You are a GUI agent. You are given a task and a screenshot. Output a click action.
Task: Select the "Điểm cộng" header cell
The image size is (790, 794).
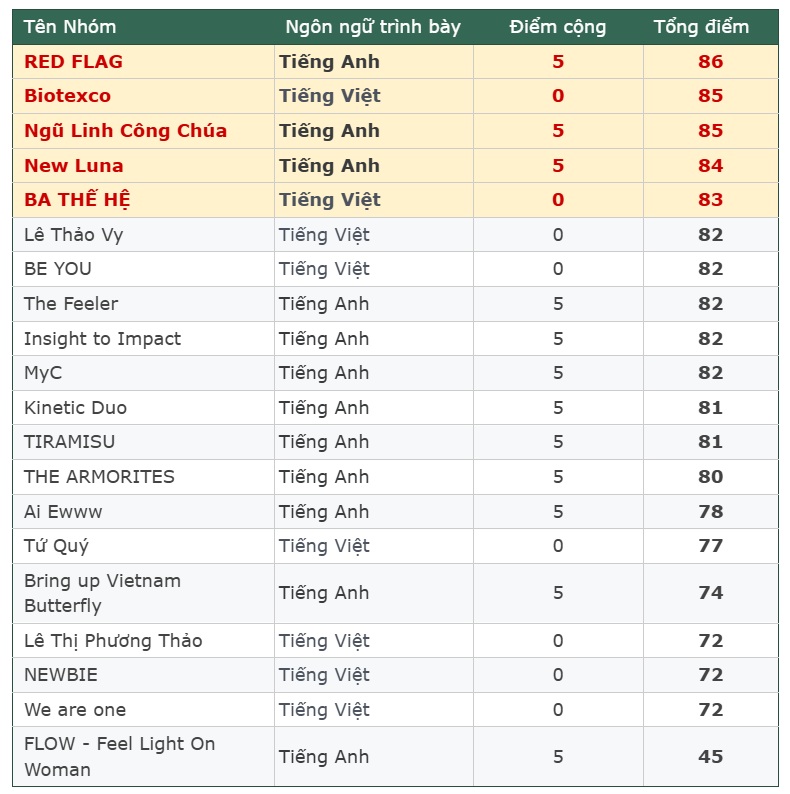(557, 27)
